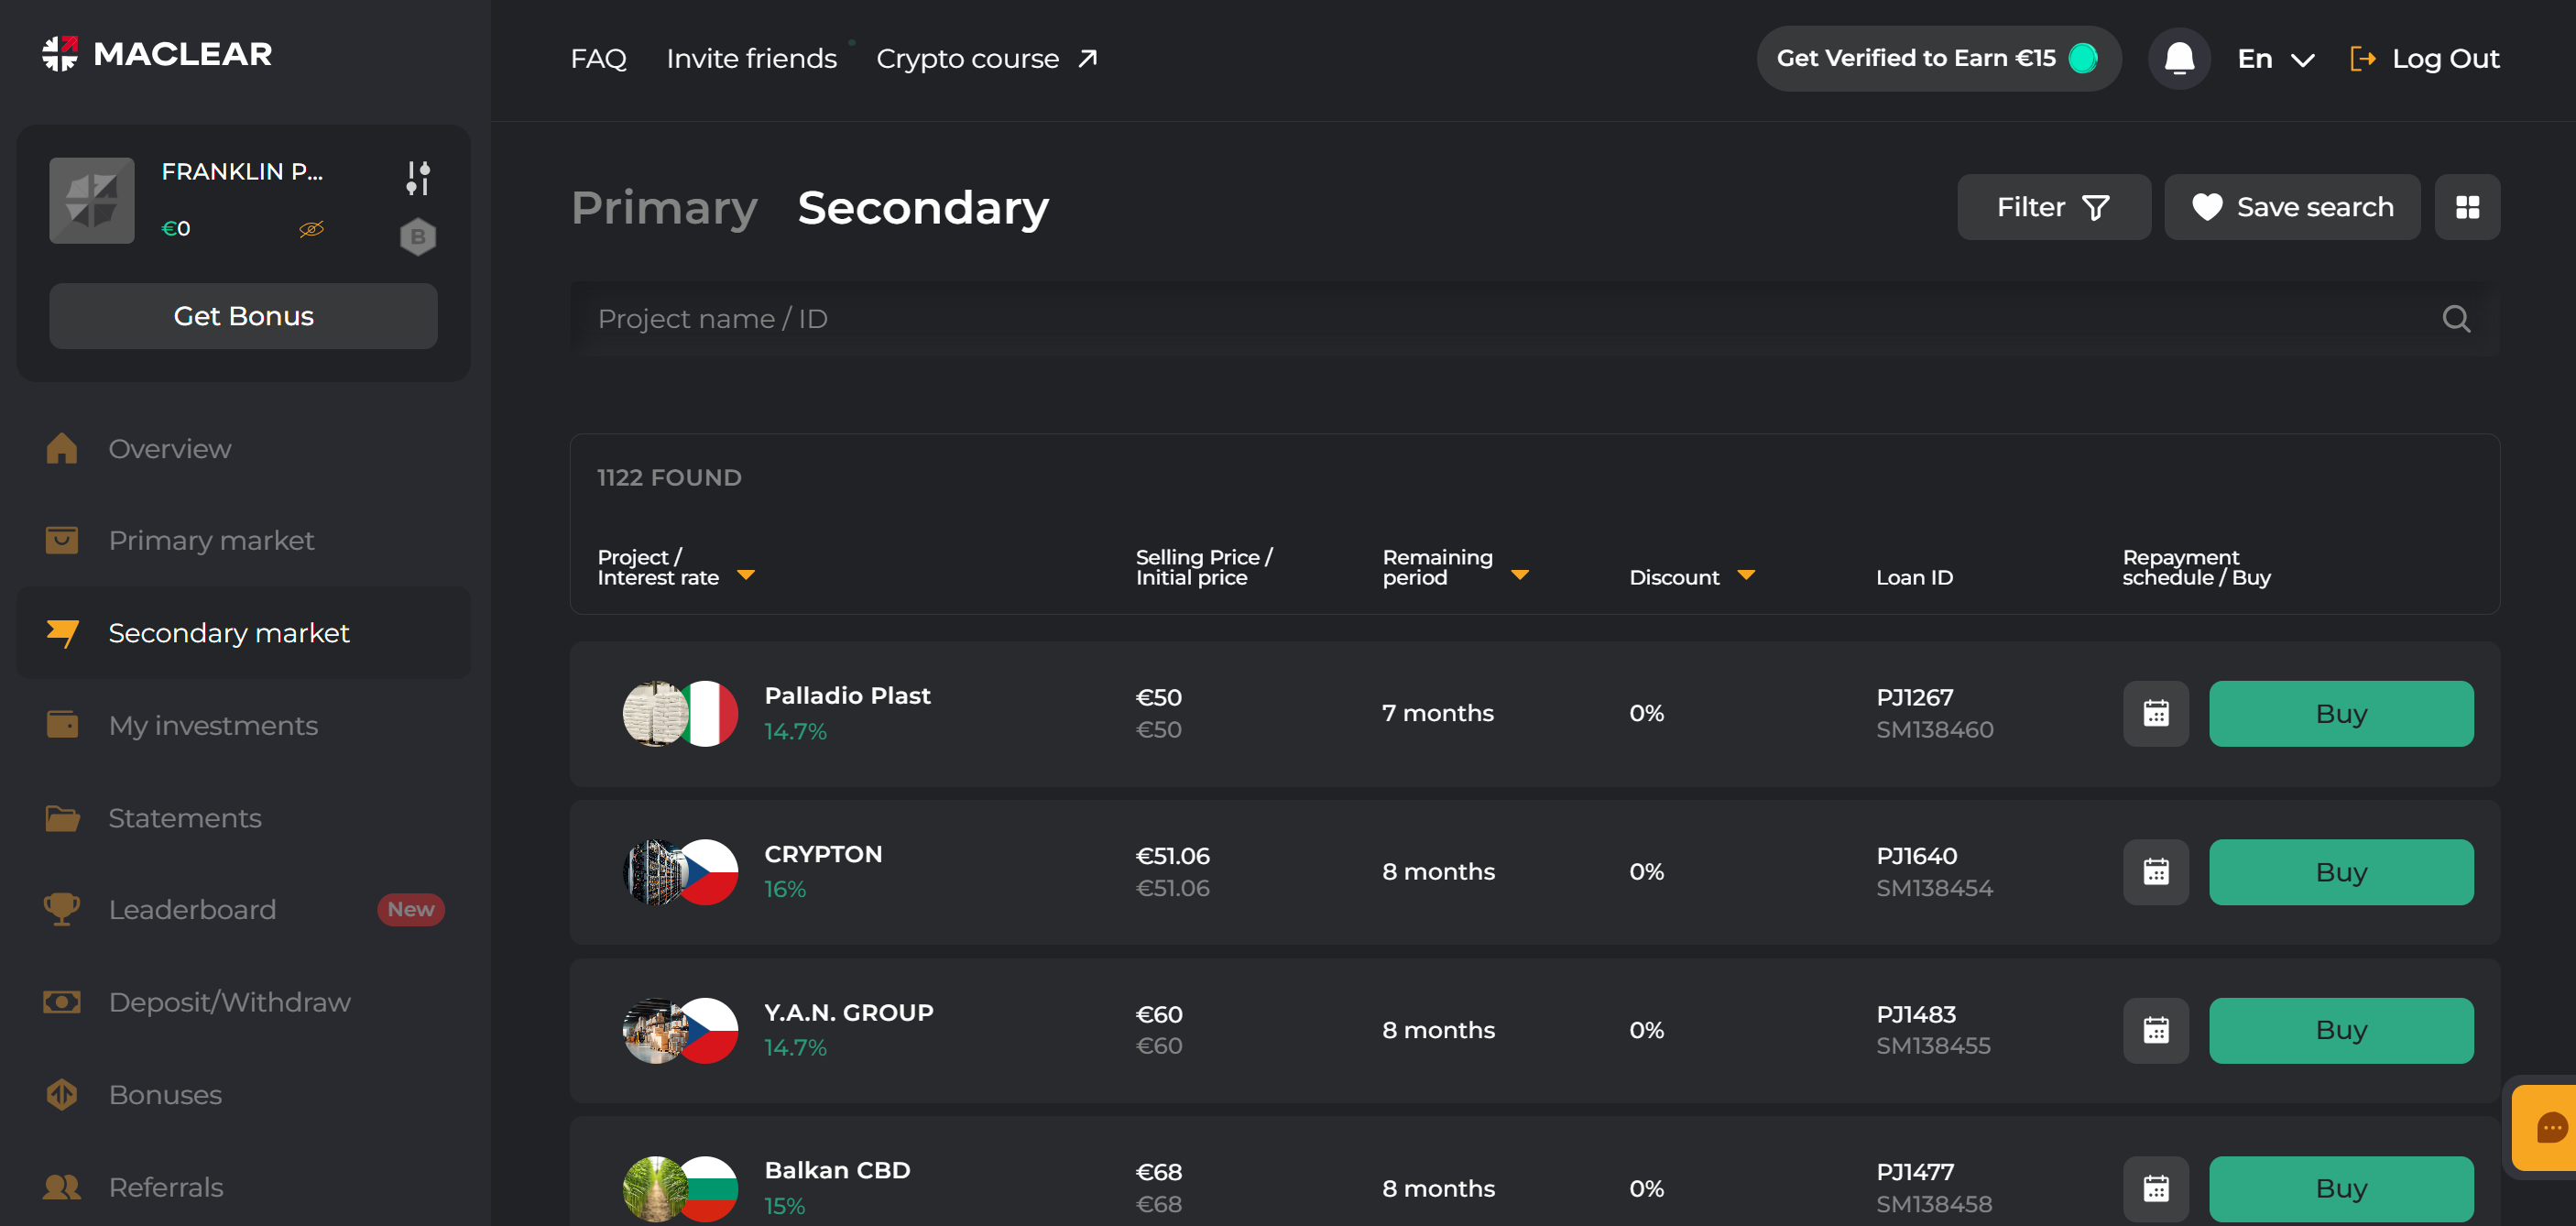Click the My investments wallet icon
The width and height of the screenshot is (2576, 1226).
(62, 724)
